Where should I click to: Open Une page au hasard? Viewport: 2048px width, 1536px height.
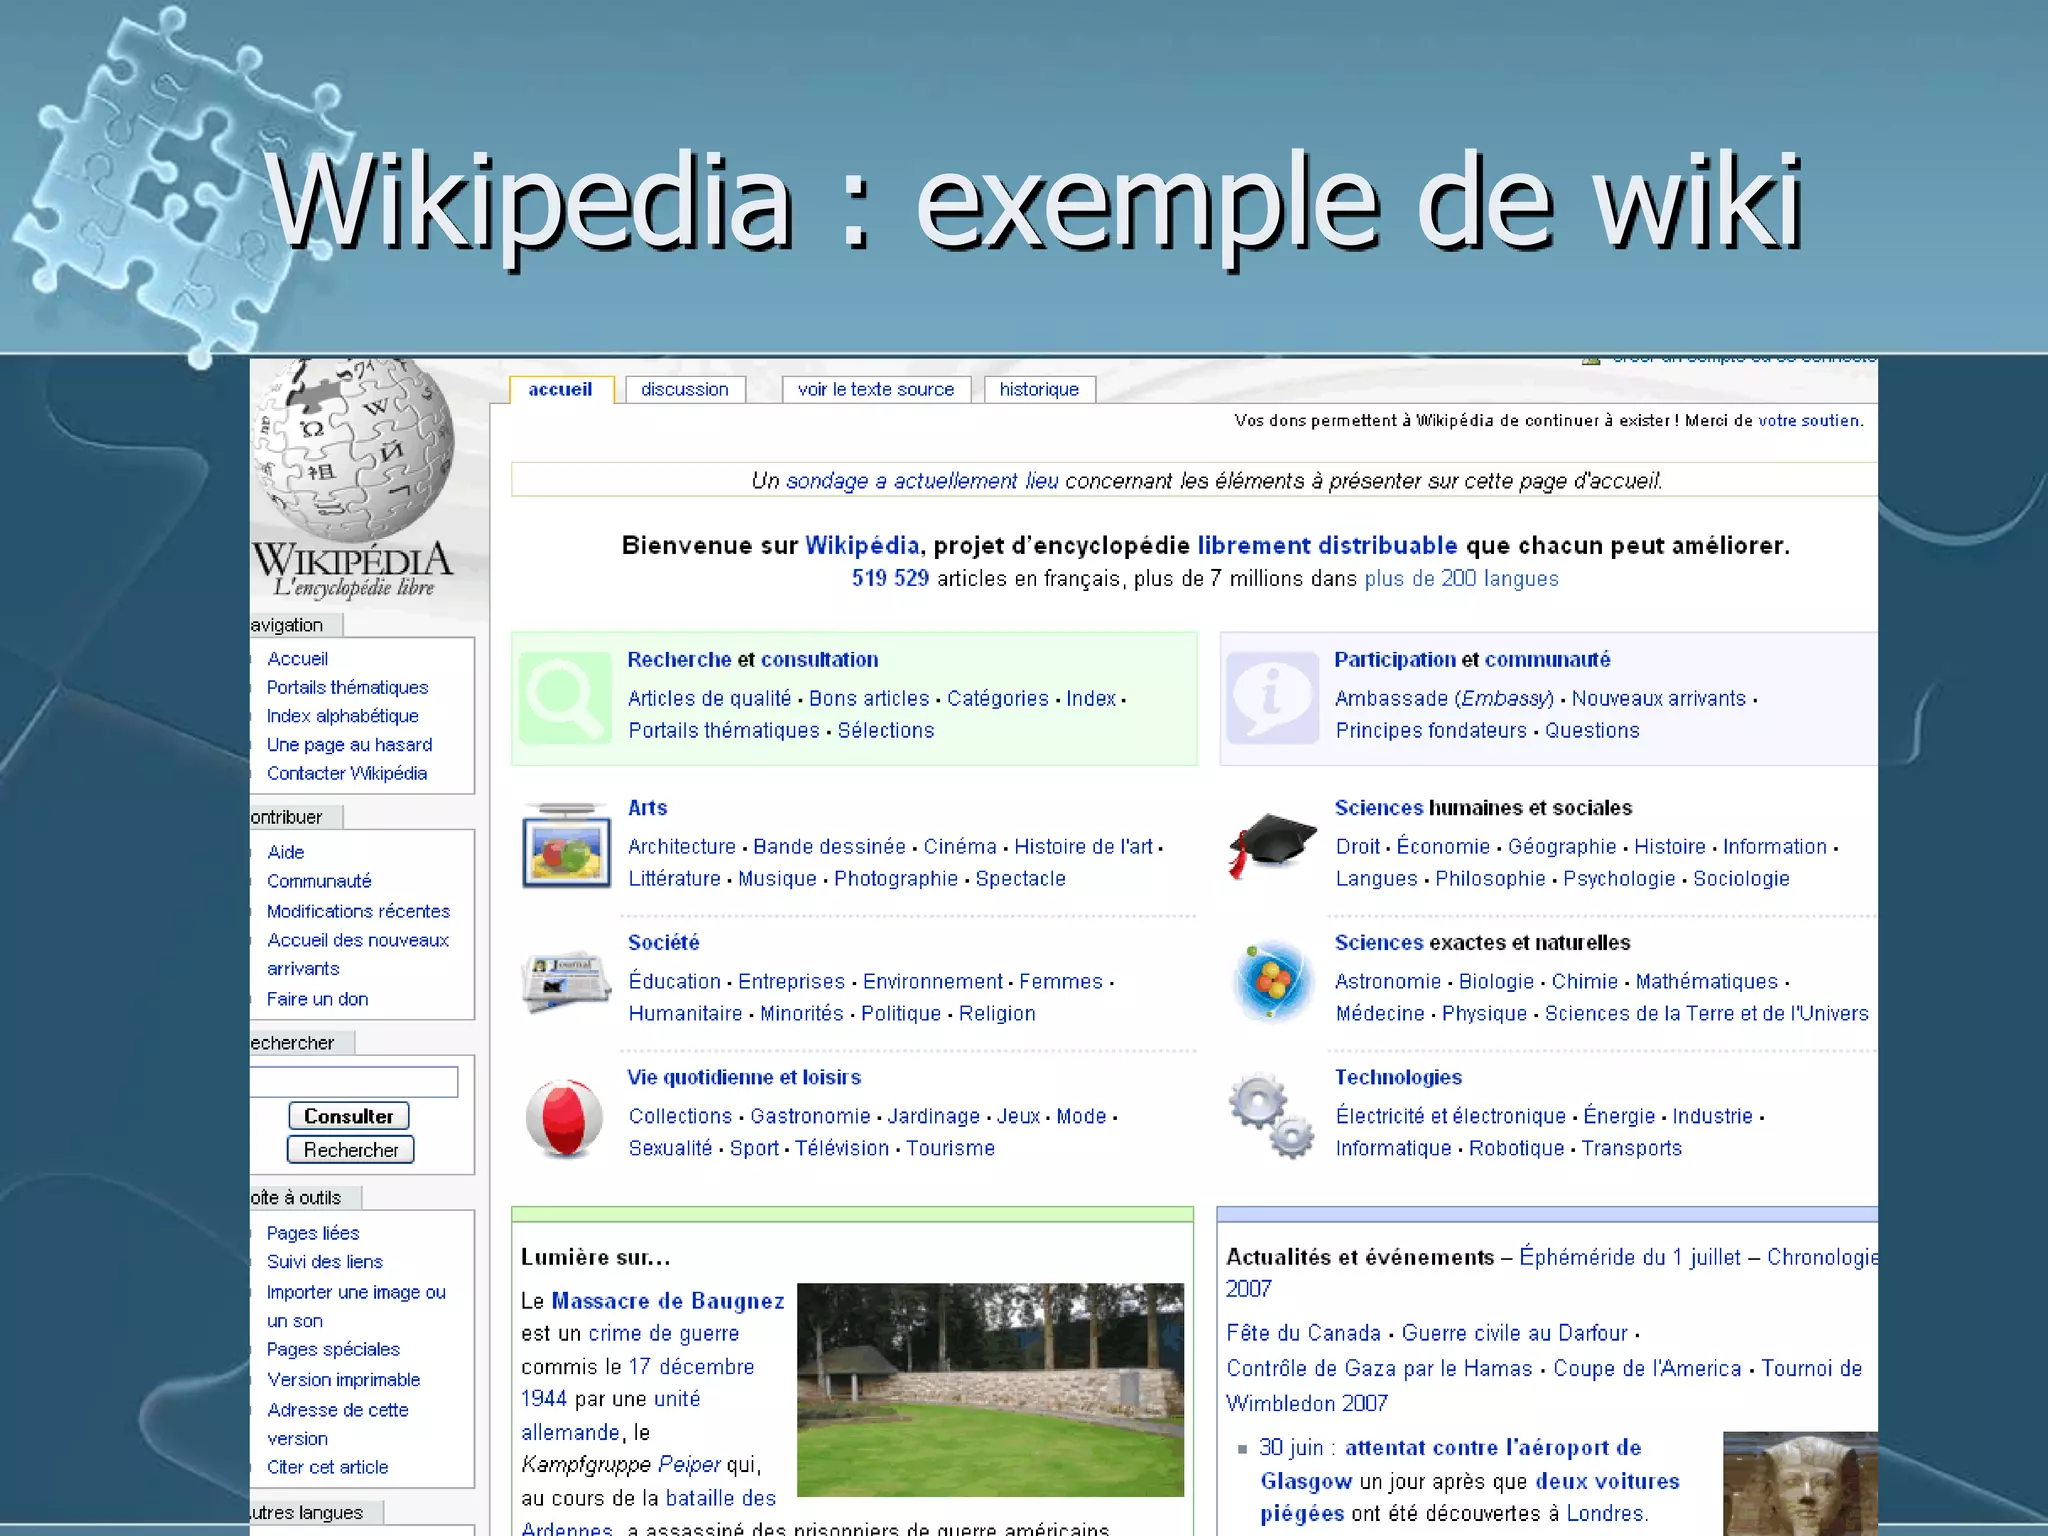pos(349,745)
